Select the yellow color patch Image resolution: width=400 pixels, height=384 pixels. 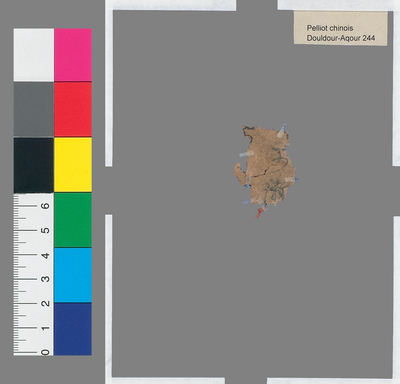73,165
